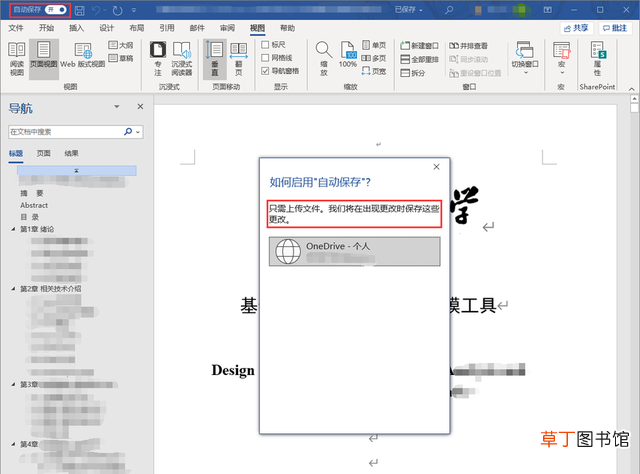This screenshot has height=474, width=640.
Task: Open the ribbon display options icon
Action: click(x=548, y=10)
